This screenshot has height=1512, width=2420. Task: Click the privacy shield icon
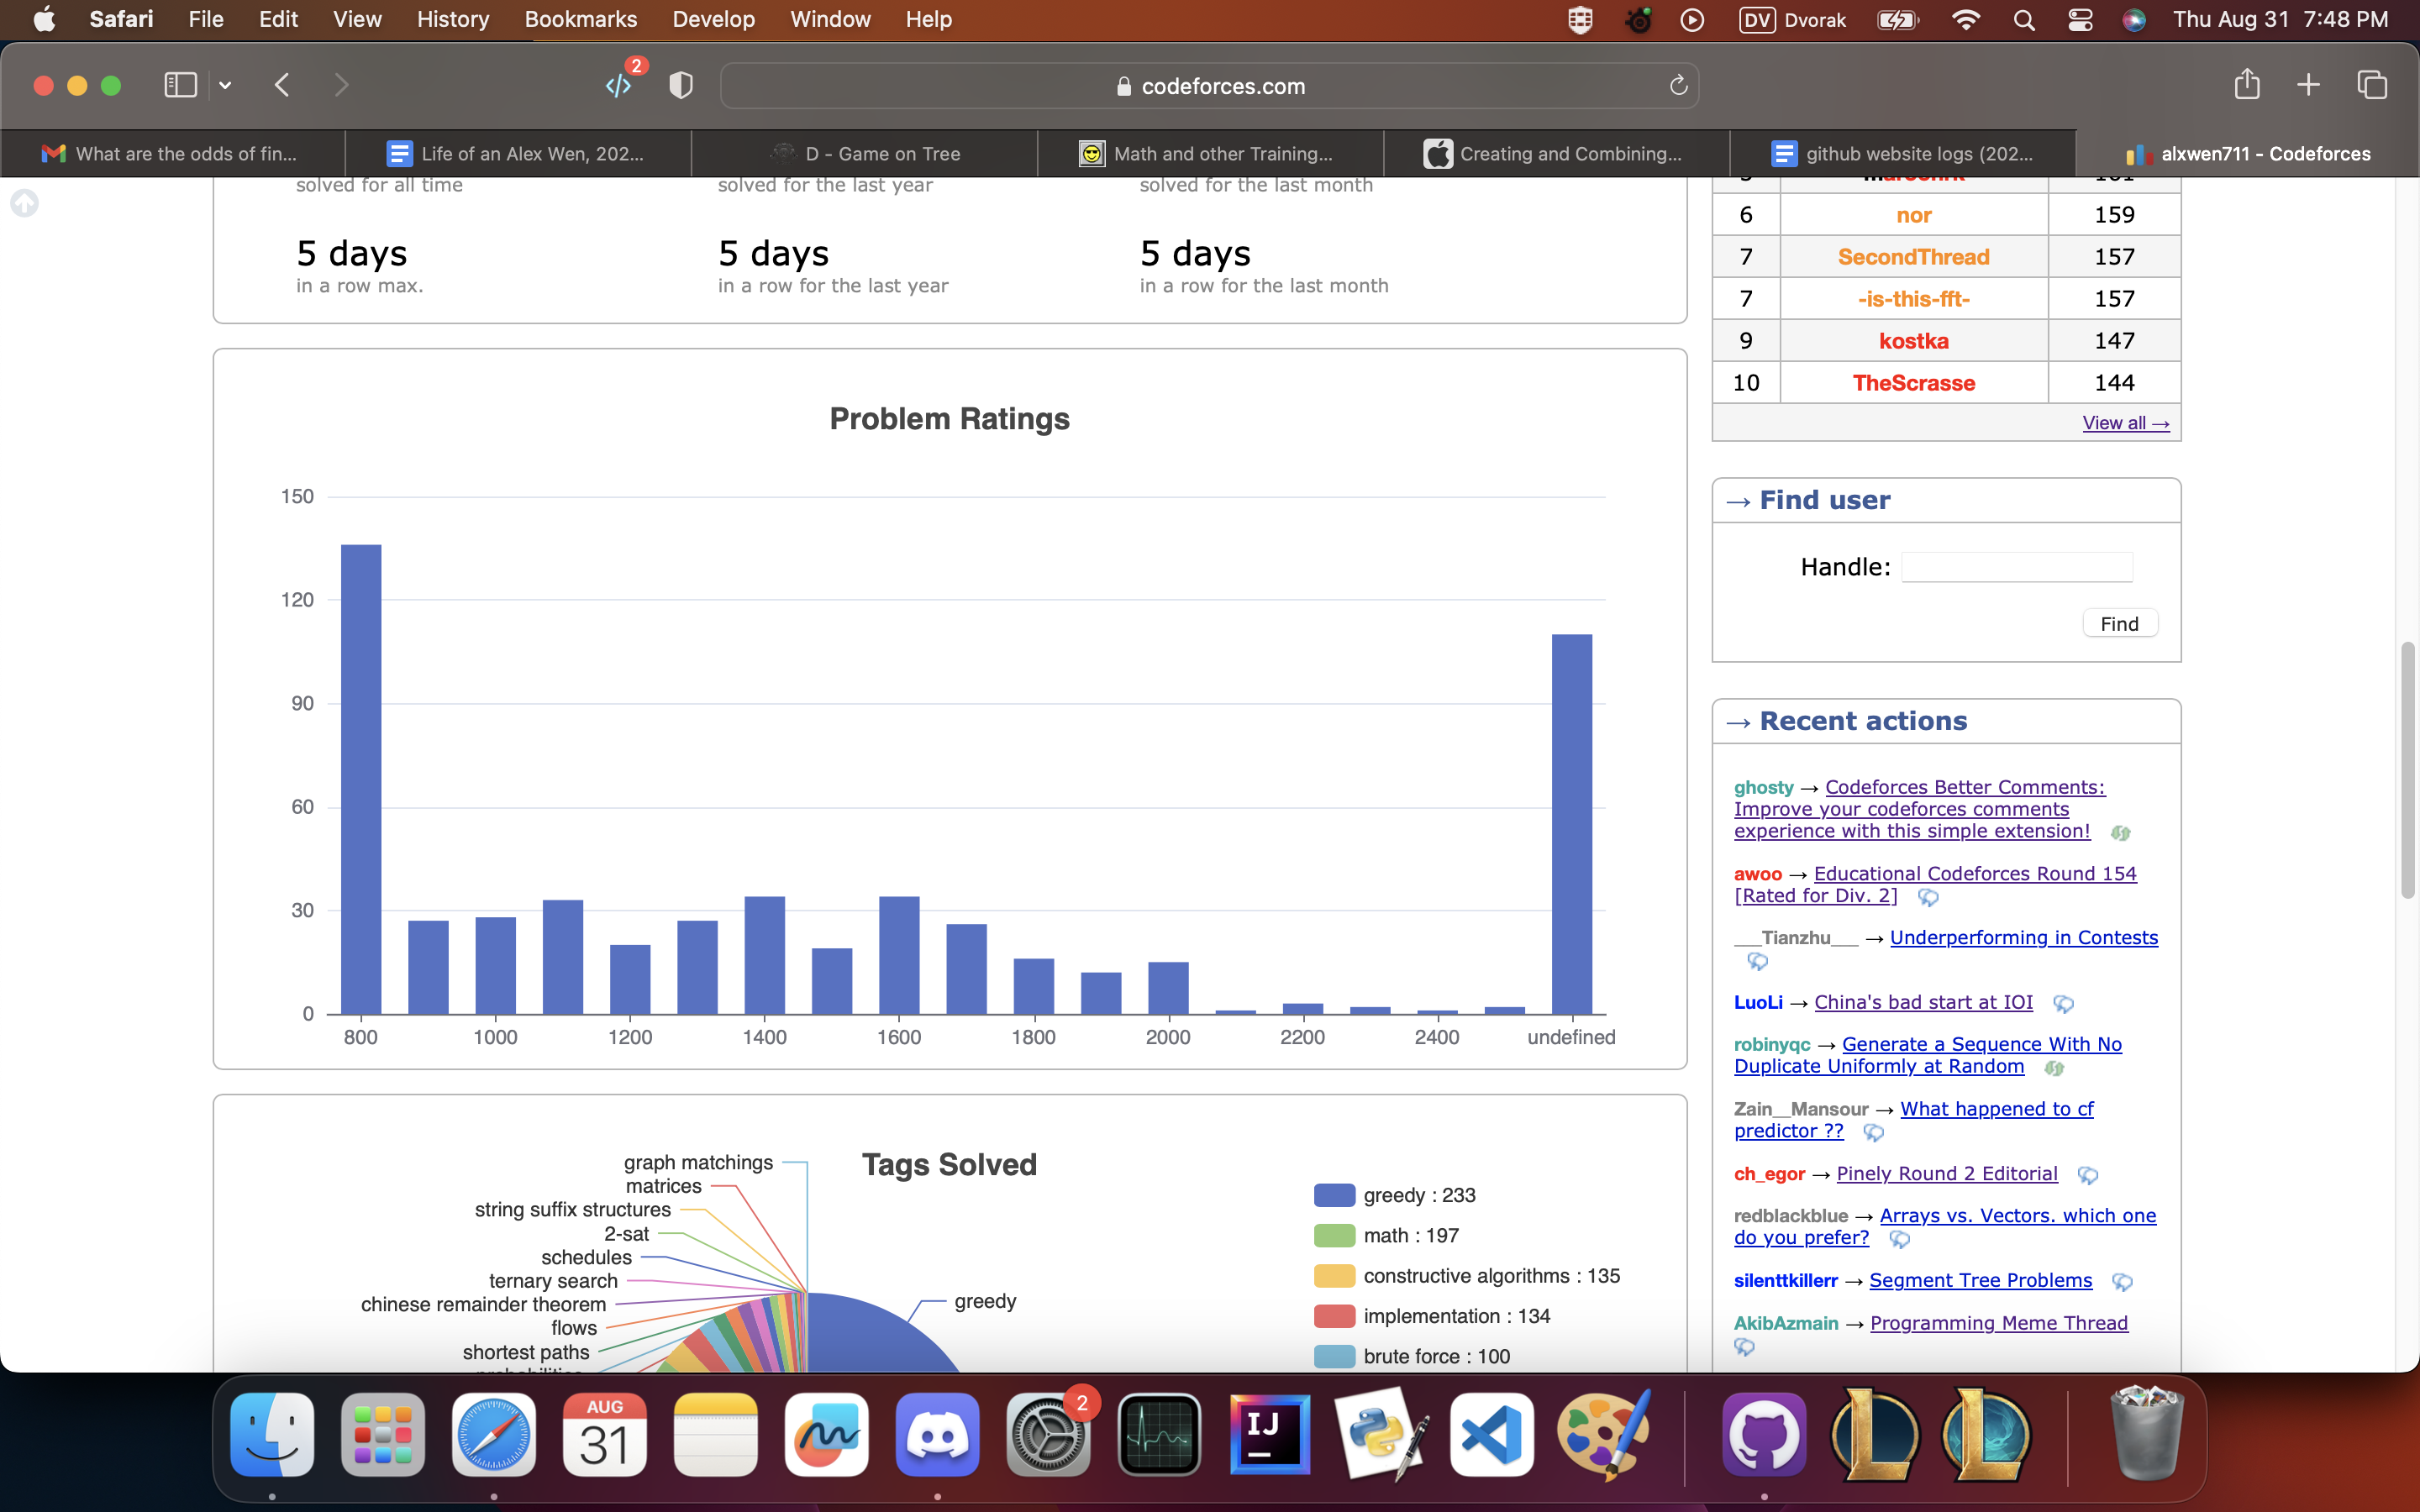coord(681,85)
